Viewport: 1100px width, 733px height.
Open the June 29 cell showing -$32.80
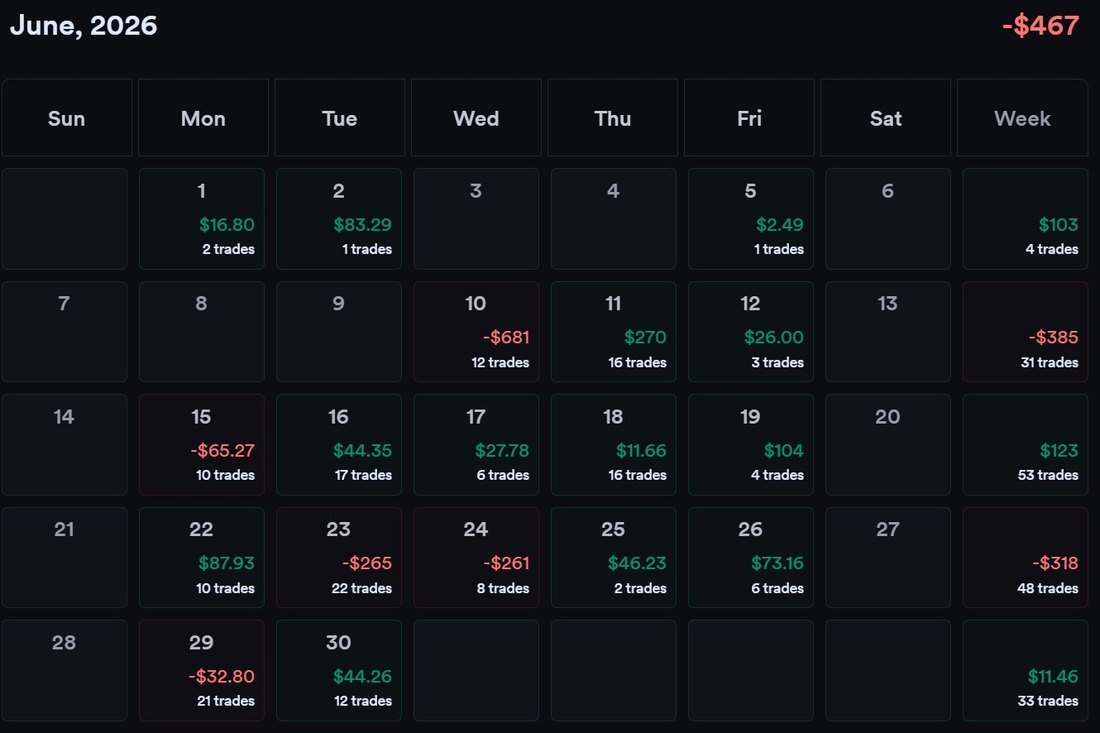[x=202, y=671]
